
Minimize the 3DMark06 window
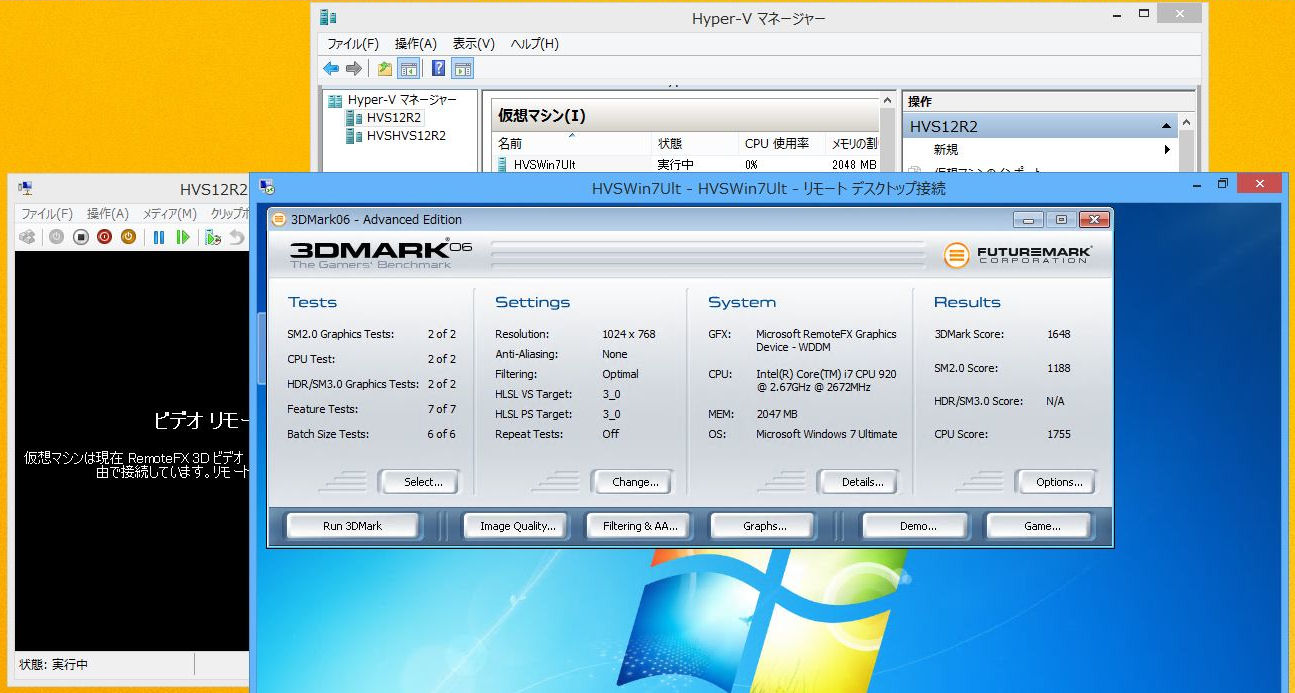coord(1028,220)
